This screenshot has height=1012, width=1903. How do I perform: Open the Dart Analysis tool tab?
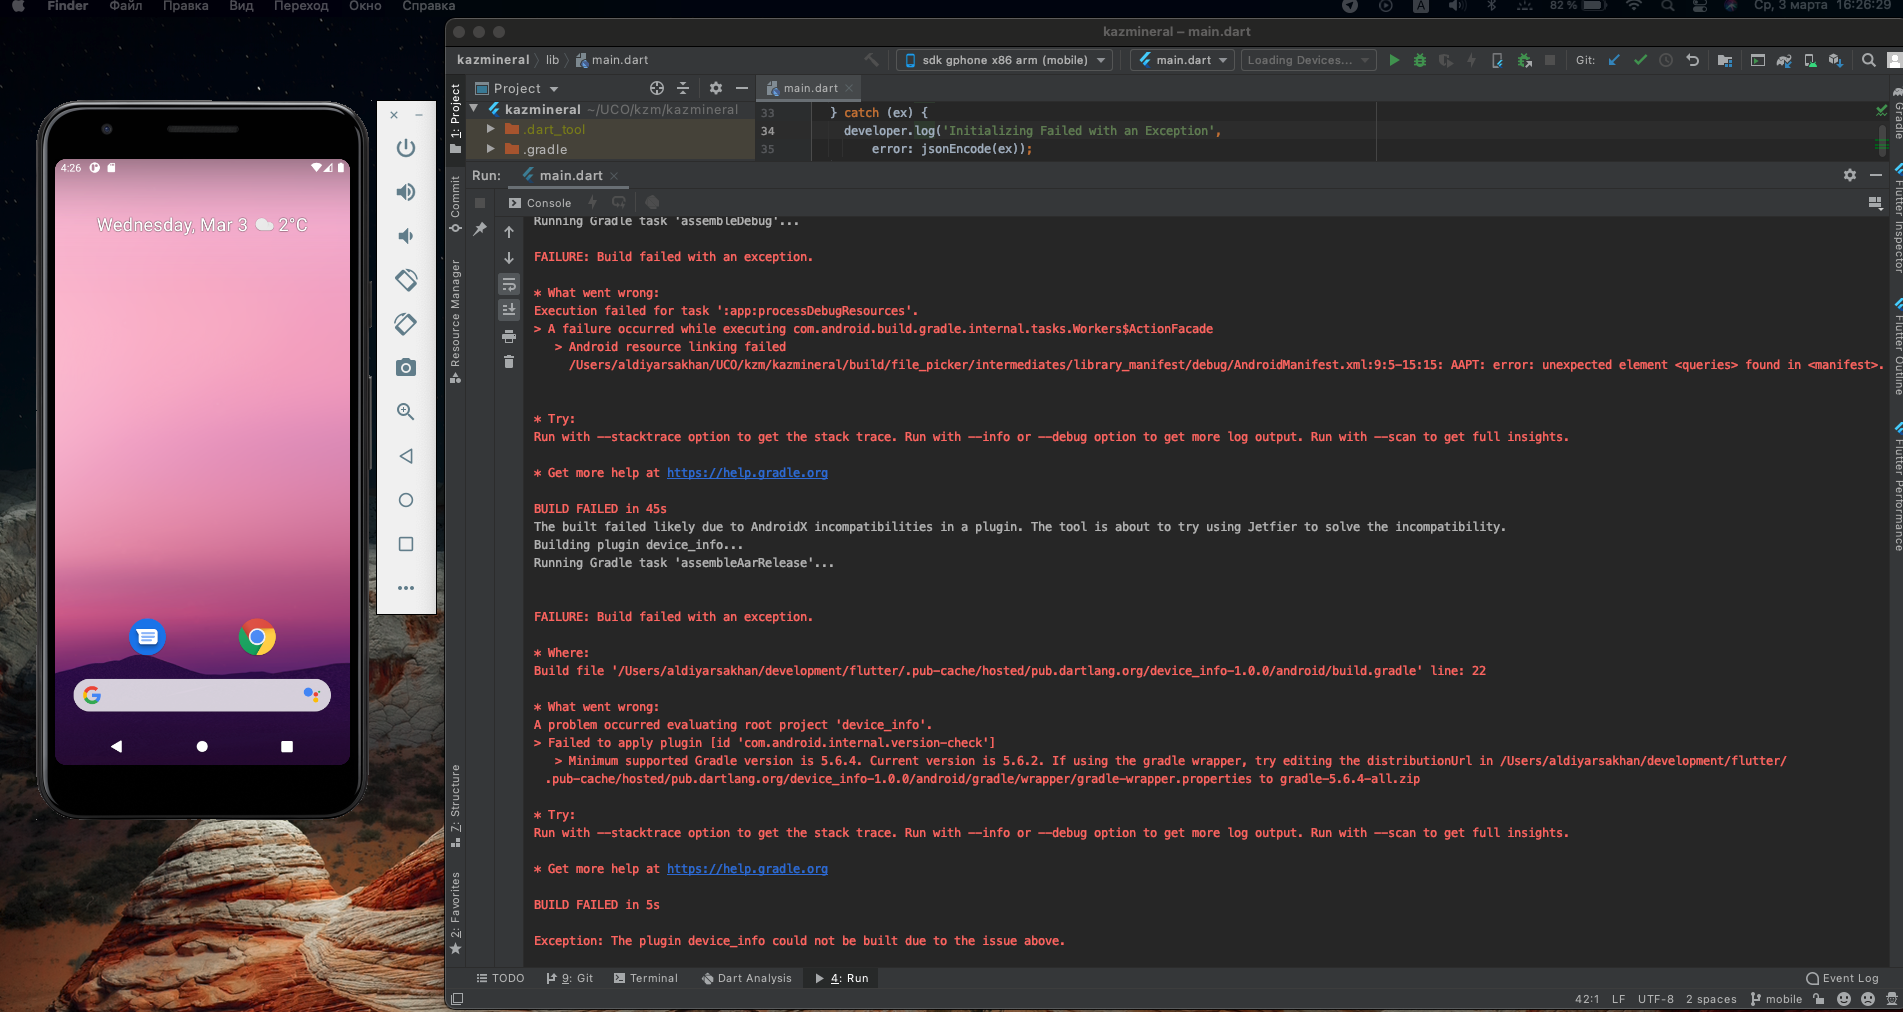(747, 978)
